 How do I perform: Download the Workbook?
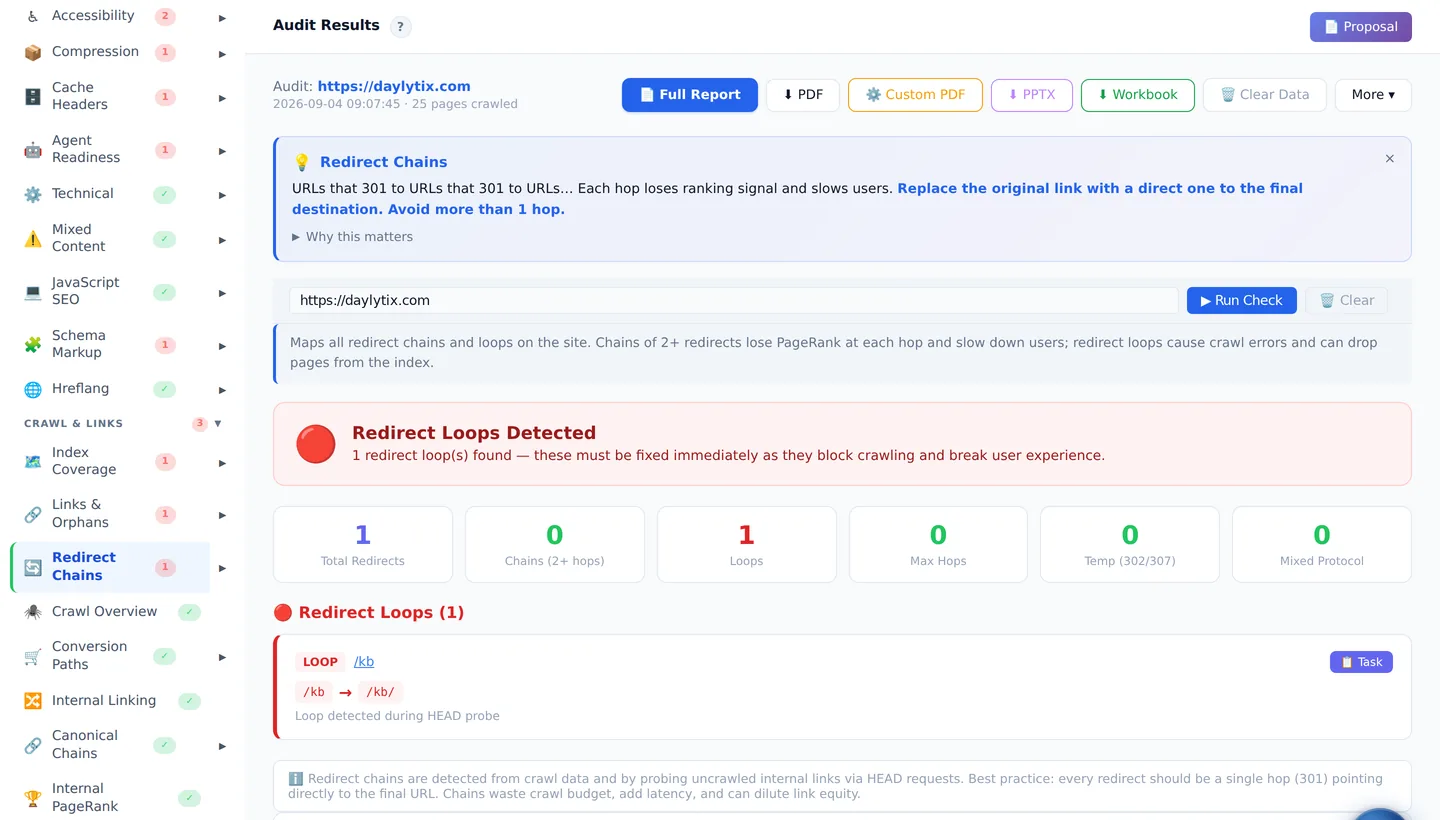(1138, 95)
